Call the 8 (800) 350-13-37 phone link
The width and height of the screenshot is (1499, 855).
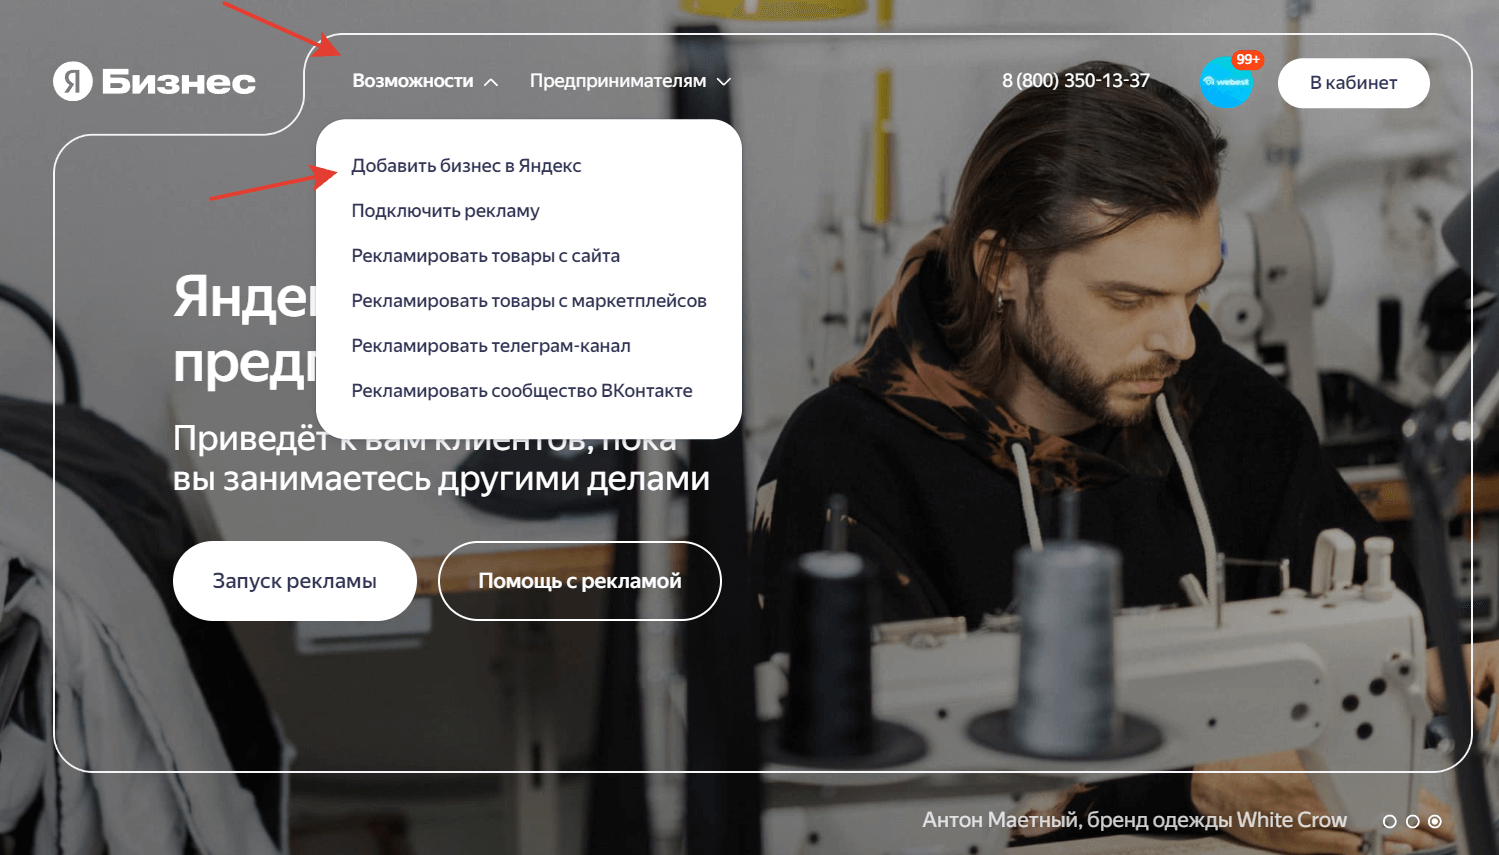[1076, 81]
